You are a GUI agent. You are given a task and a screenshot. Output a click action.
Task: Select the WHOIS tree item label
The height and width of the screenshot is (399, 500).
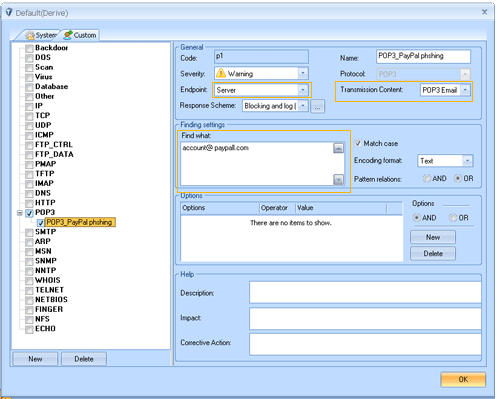point(48,280)
